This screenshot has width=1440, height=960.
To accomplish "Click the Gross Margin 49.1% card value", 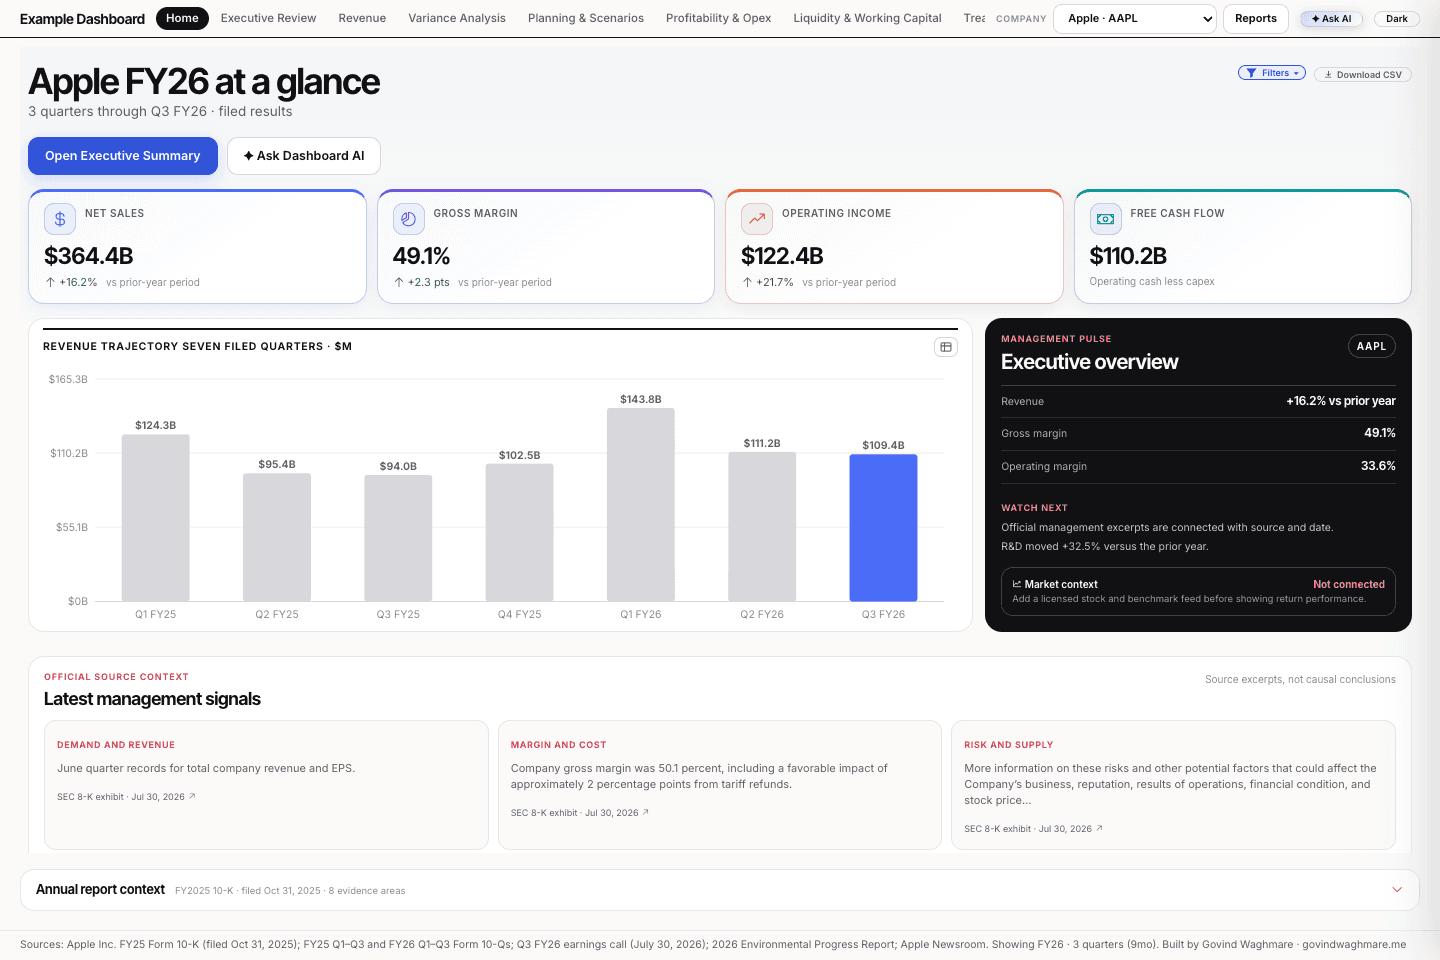I will (421, 256).
